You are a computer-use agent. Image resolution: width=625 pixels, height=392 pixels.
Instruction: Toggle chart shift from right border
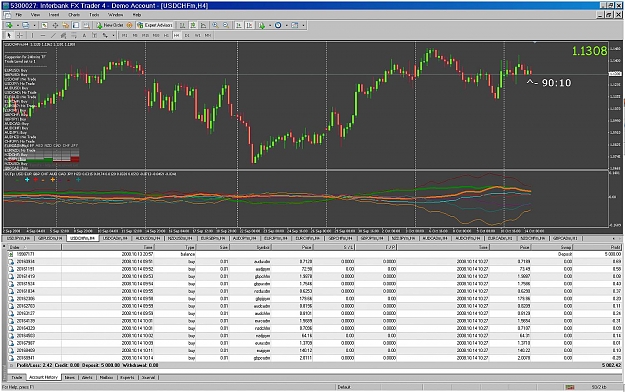point(249,25)
